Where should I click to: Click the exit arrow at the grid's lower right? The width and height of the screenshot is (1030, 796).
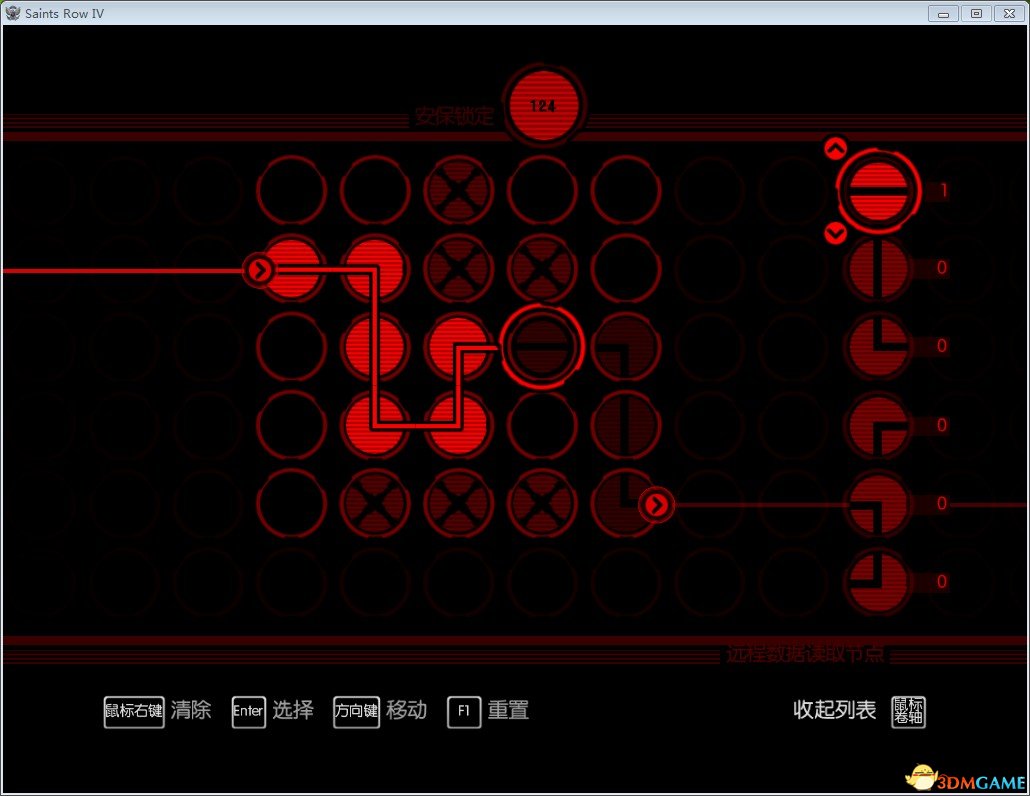[656, 504]
